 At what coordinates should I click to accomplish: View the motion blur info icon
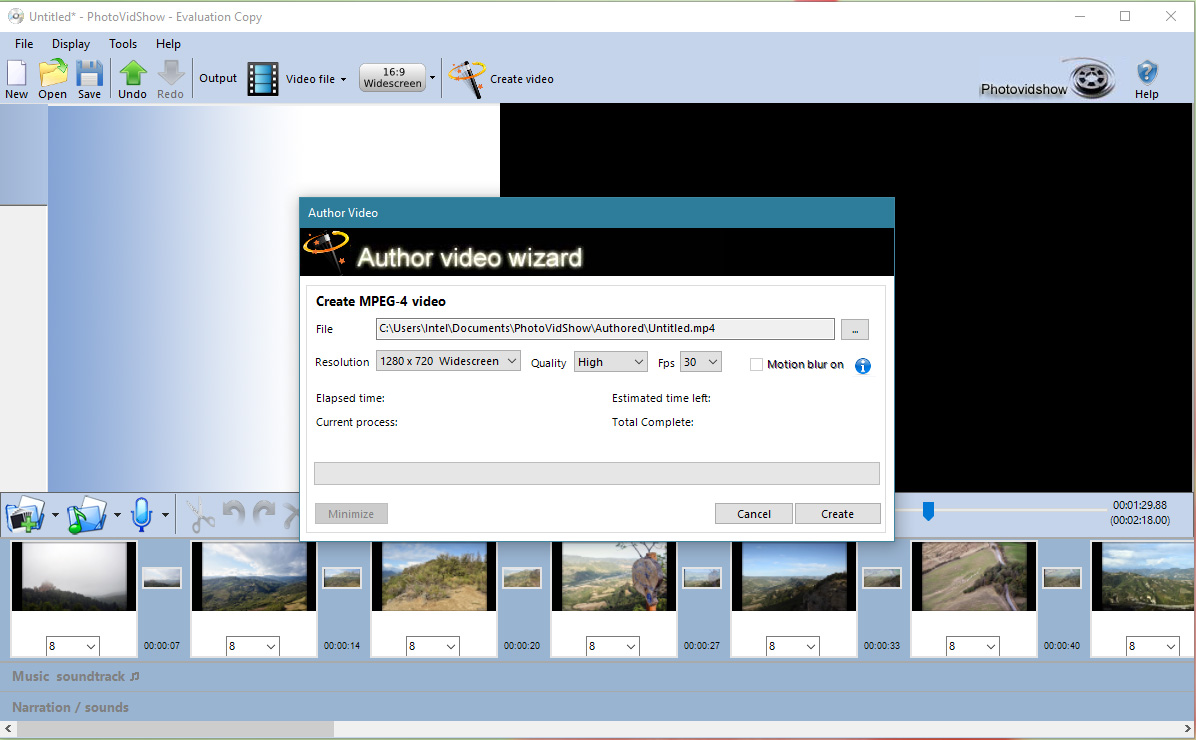point(862,365)
